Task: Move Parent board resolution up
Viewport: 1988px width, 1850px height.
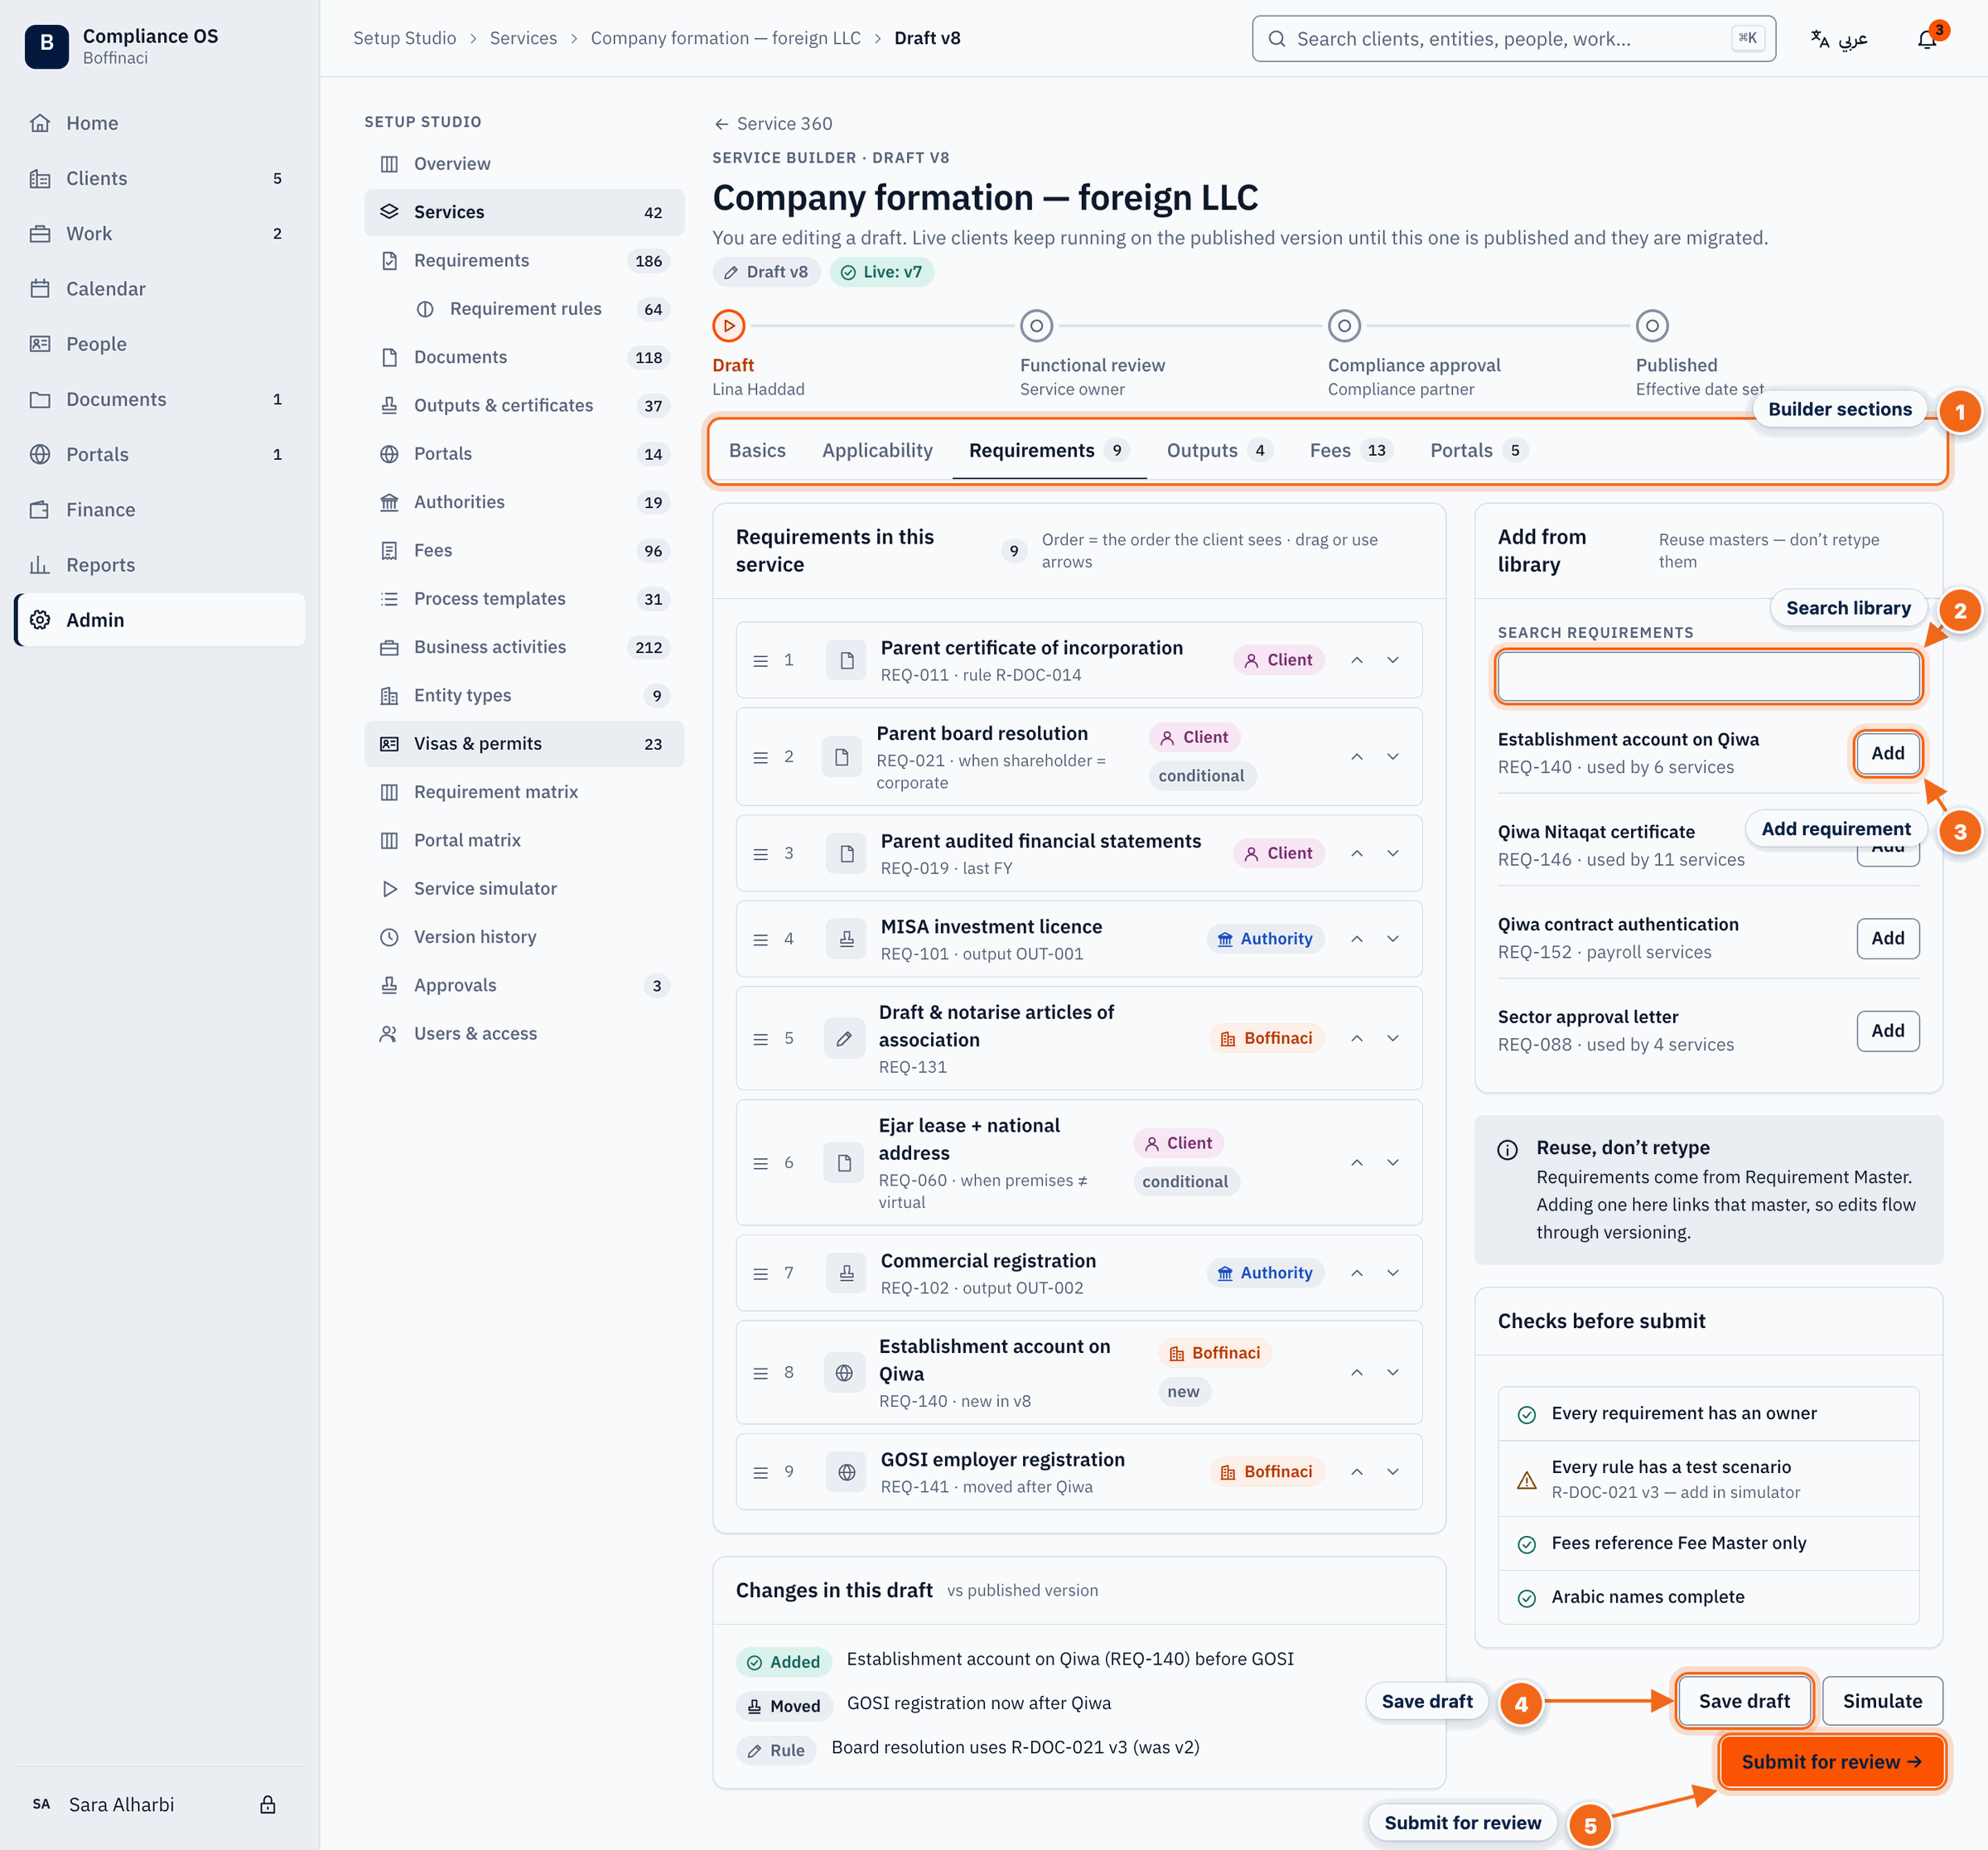Action: 1356,757
